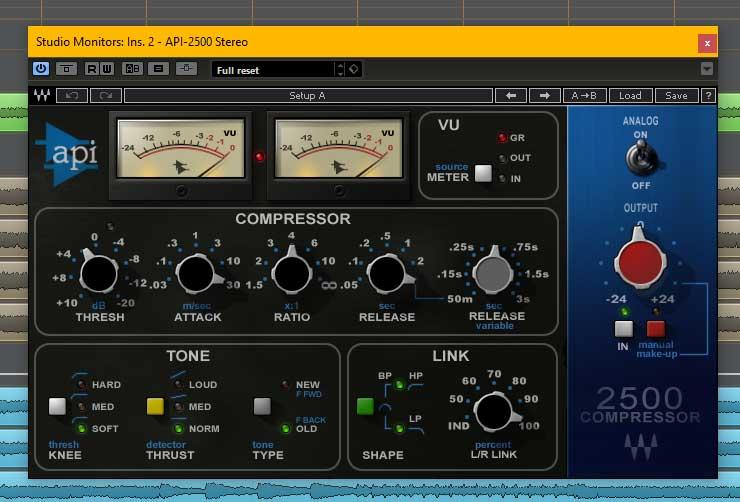Screen dimensions: 740x502
Task: Click the GR meter indicator LED
Action: (502, 138)
